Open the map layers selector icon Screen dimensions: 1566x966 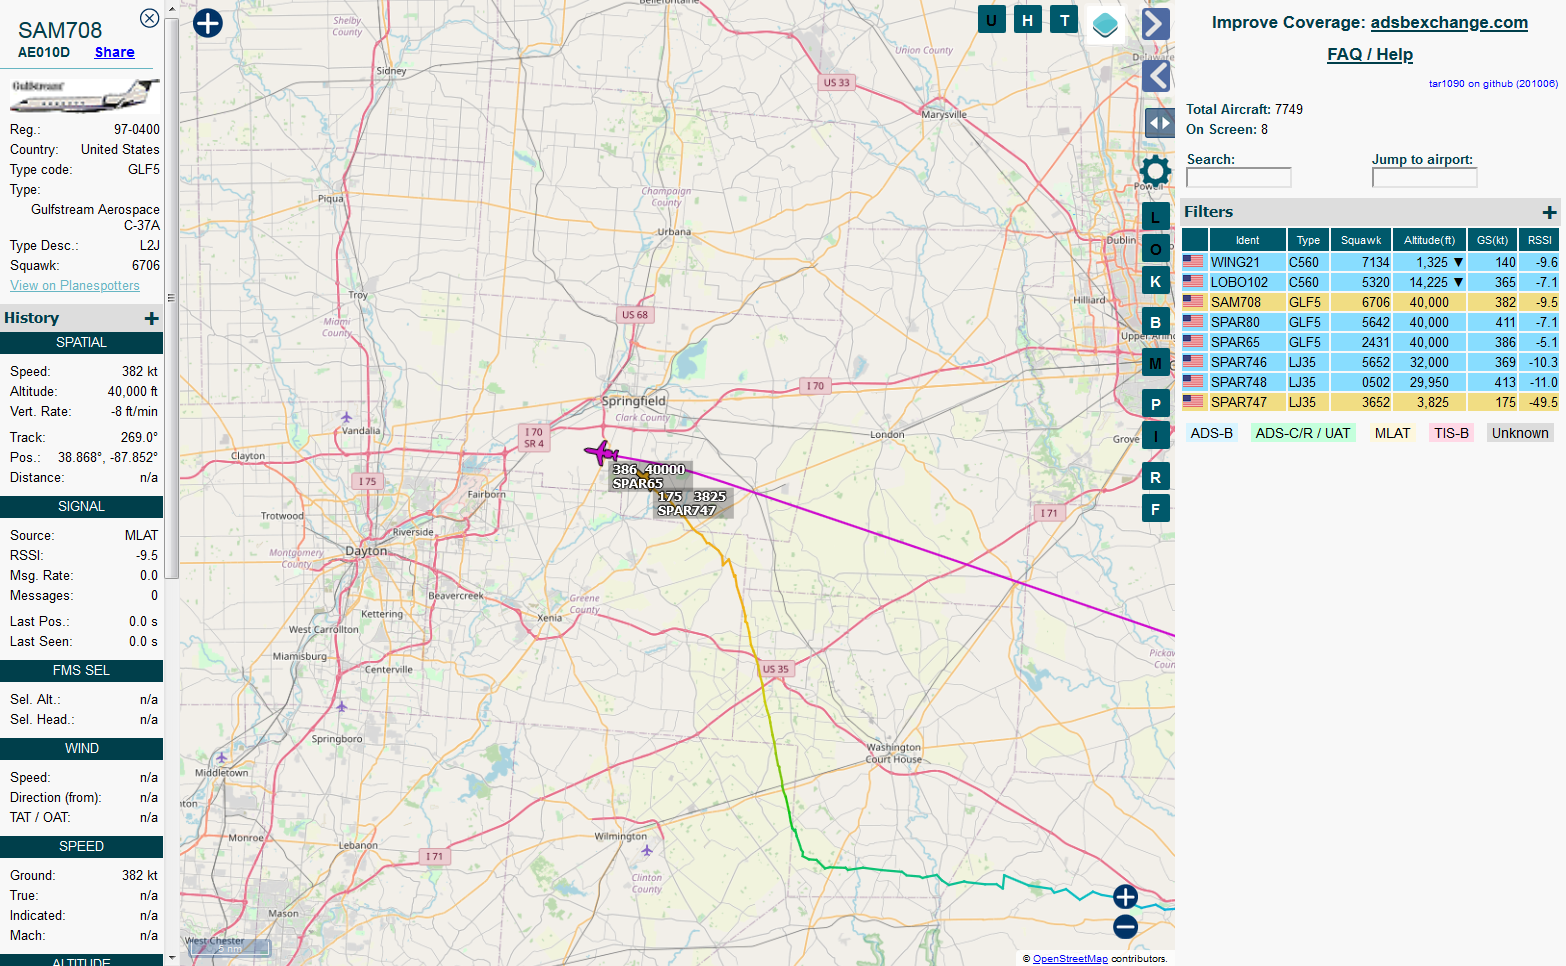click(x=1105, y=24)
